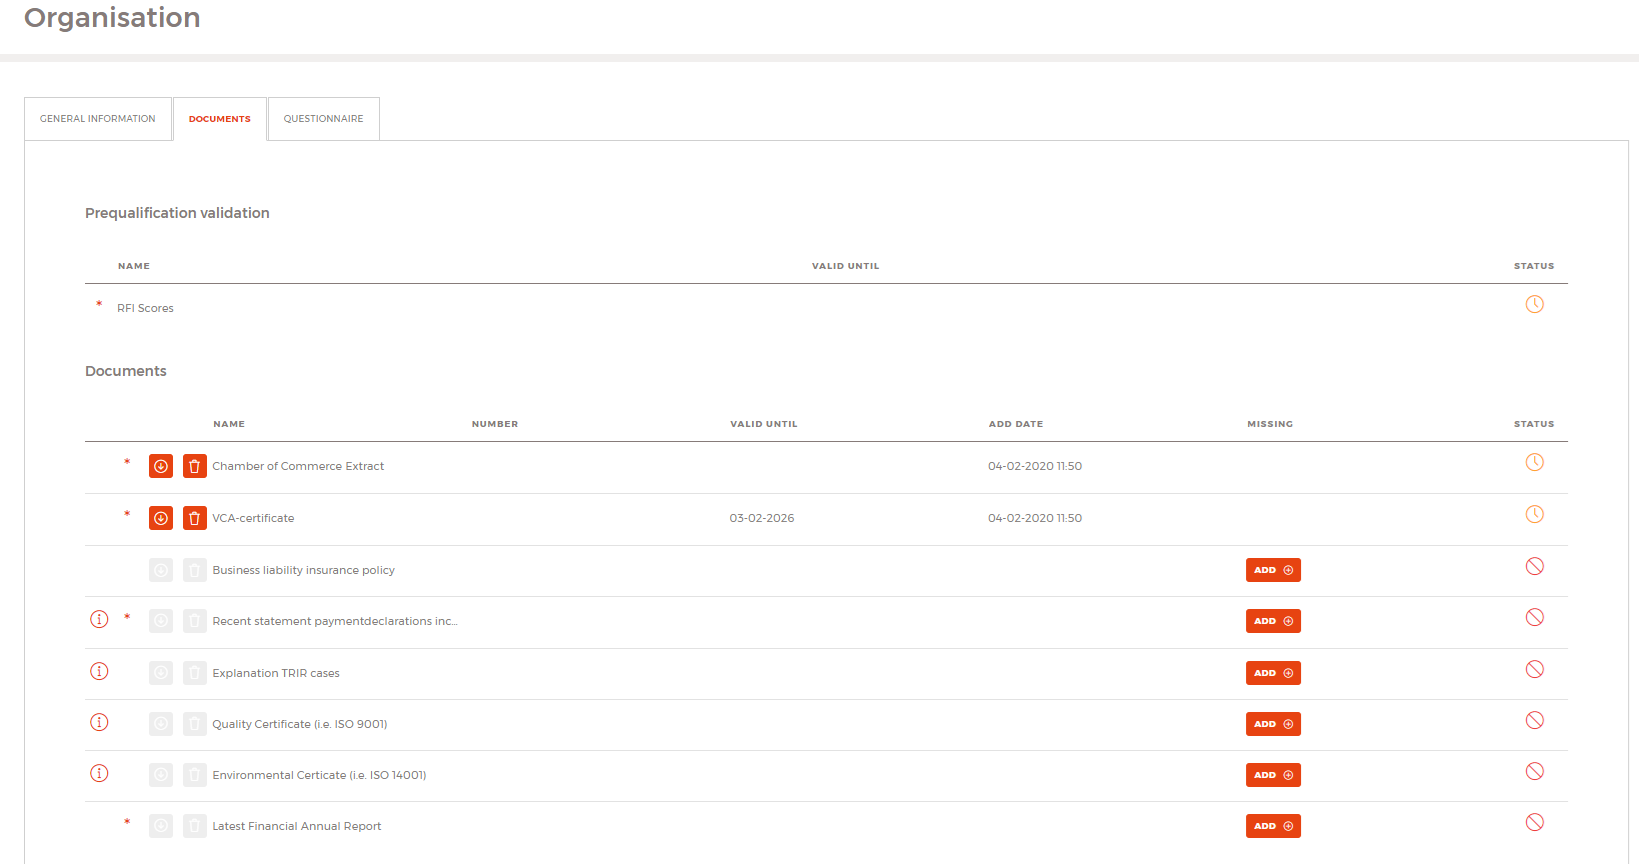Download the VCA-certificate file

pos(160,518)
